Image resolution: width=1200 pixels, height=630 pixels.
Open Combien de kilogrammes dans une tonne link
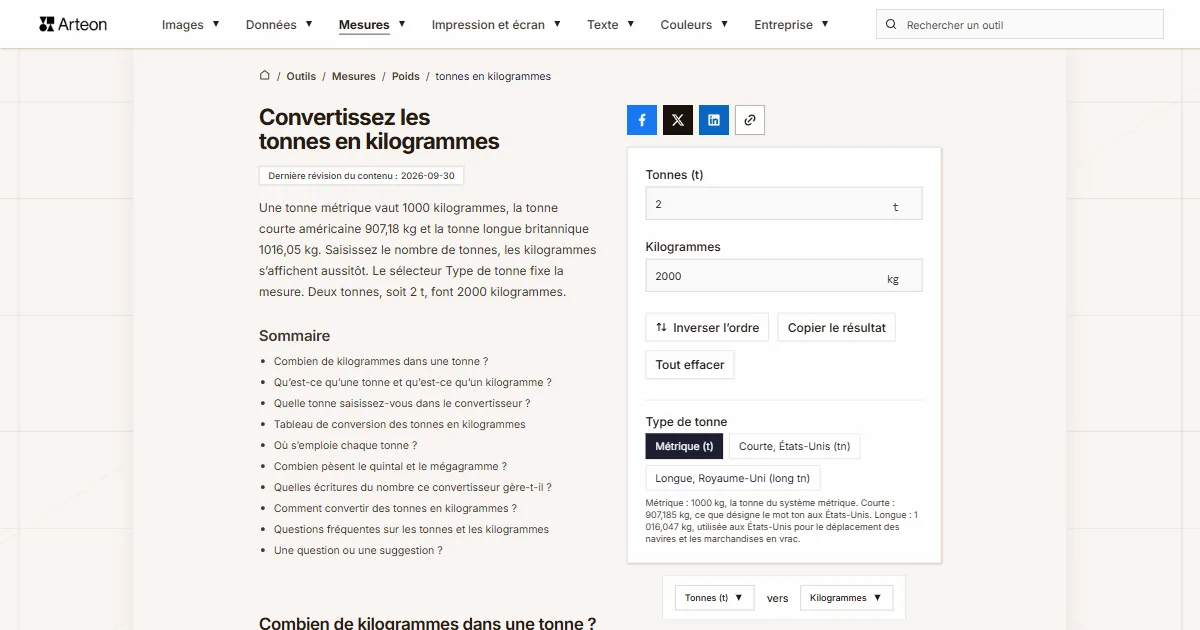(381, 362)
